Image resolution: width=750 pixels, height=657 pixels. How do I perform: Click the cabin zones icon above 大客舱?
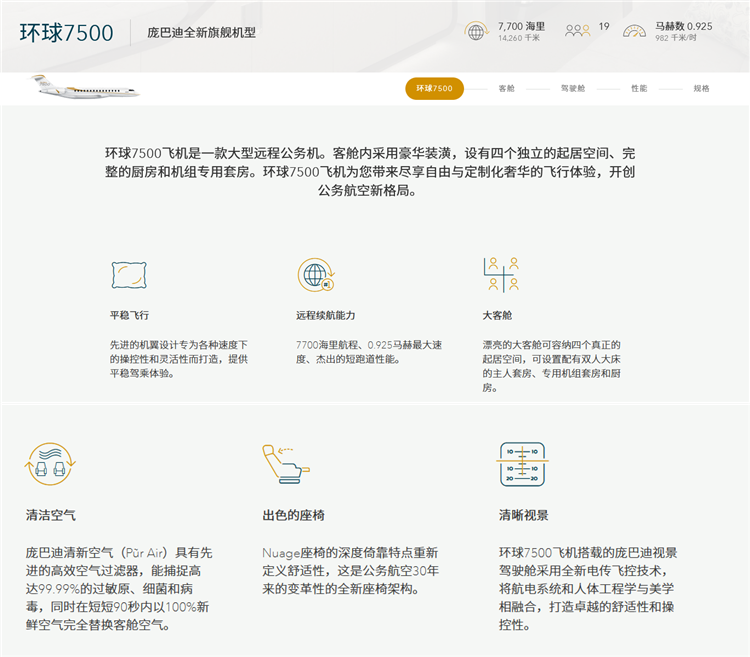(x=501, y=274)
